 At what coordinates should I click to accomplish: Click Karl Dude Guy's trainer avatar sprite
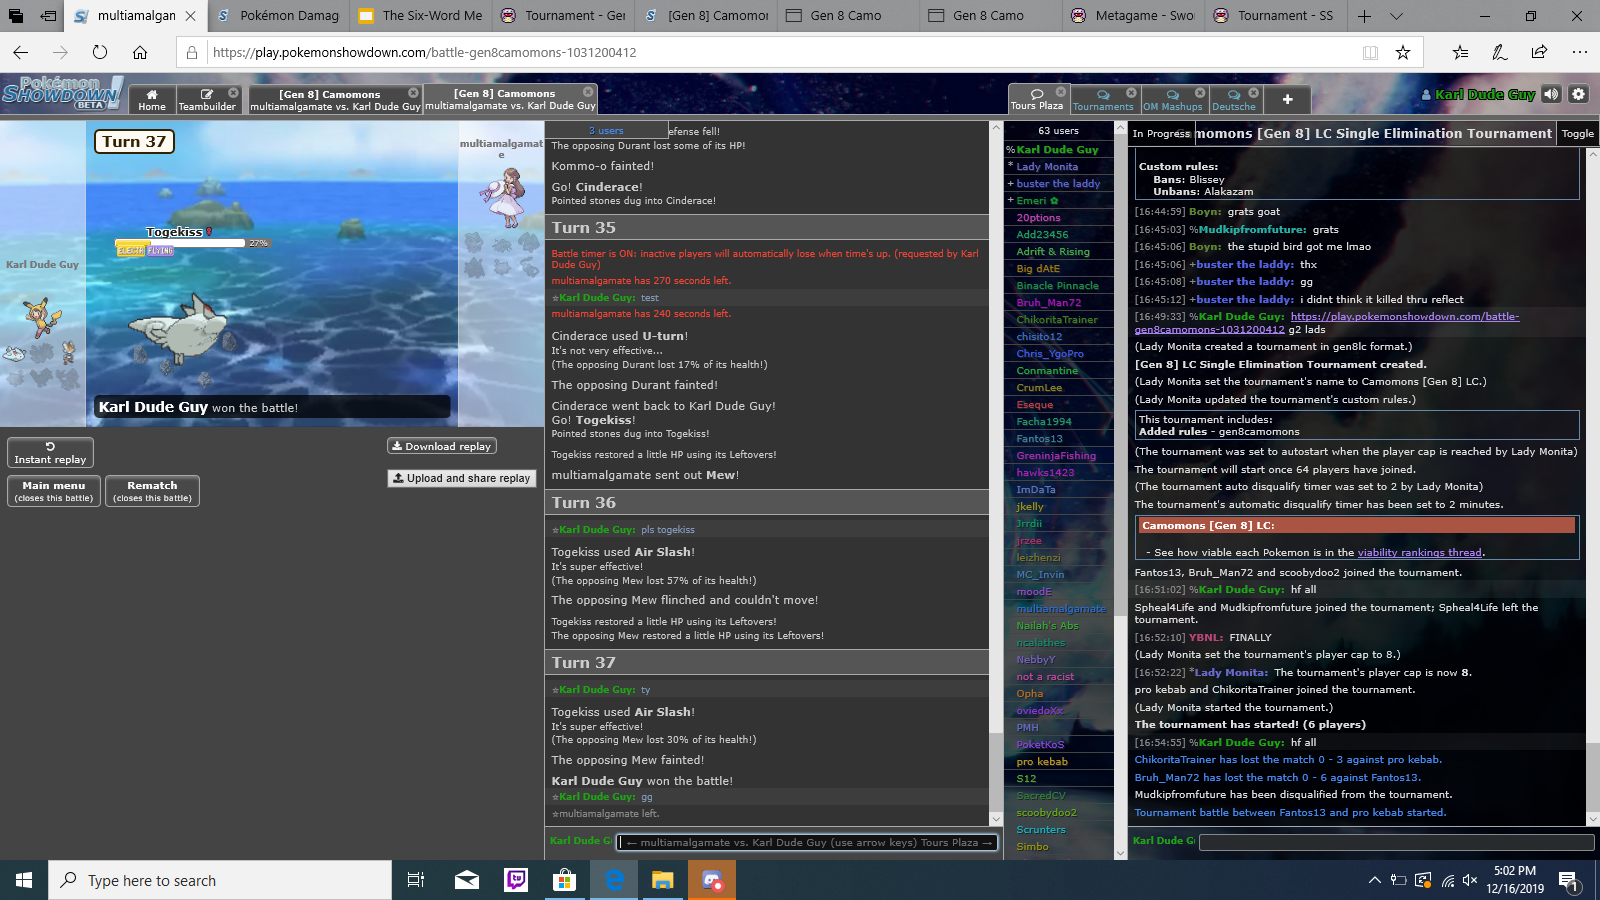pos(41,316)
